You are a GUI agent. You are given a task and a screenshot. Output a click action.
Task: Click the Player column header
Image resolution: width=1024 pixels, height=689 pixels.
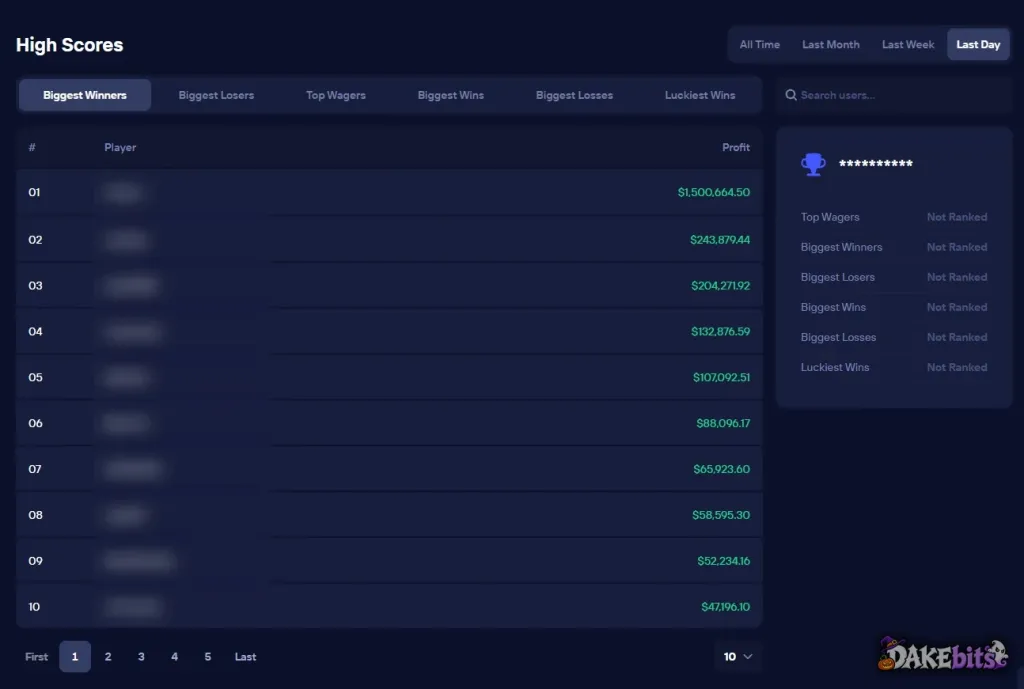[120, 148]
